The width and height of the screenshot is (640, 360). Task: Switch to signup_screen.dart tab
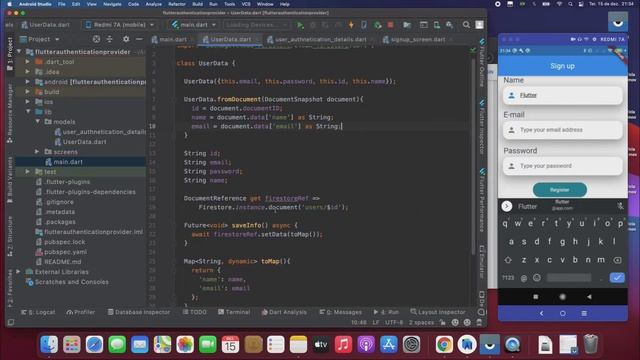418,40
